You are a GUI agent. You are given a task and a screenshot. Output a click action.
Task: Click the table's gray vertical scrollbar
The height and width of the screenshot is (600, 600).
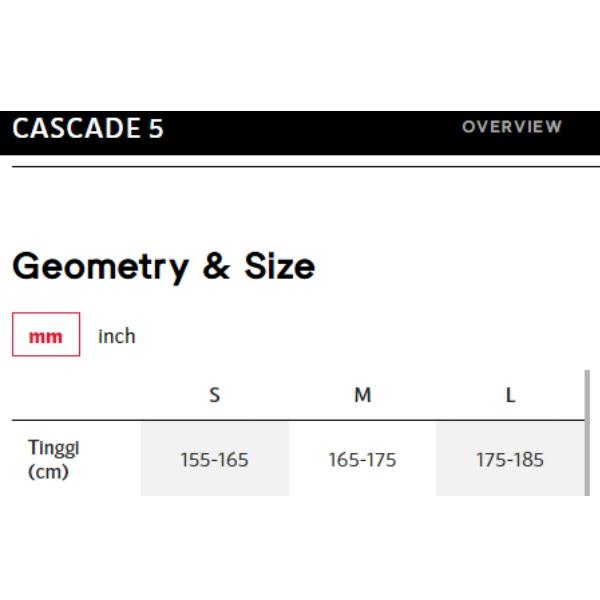[587, 432]
